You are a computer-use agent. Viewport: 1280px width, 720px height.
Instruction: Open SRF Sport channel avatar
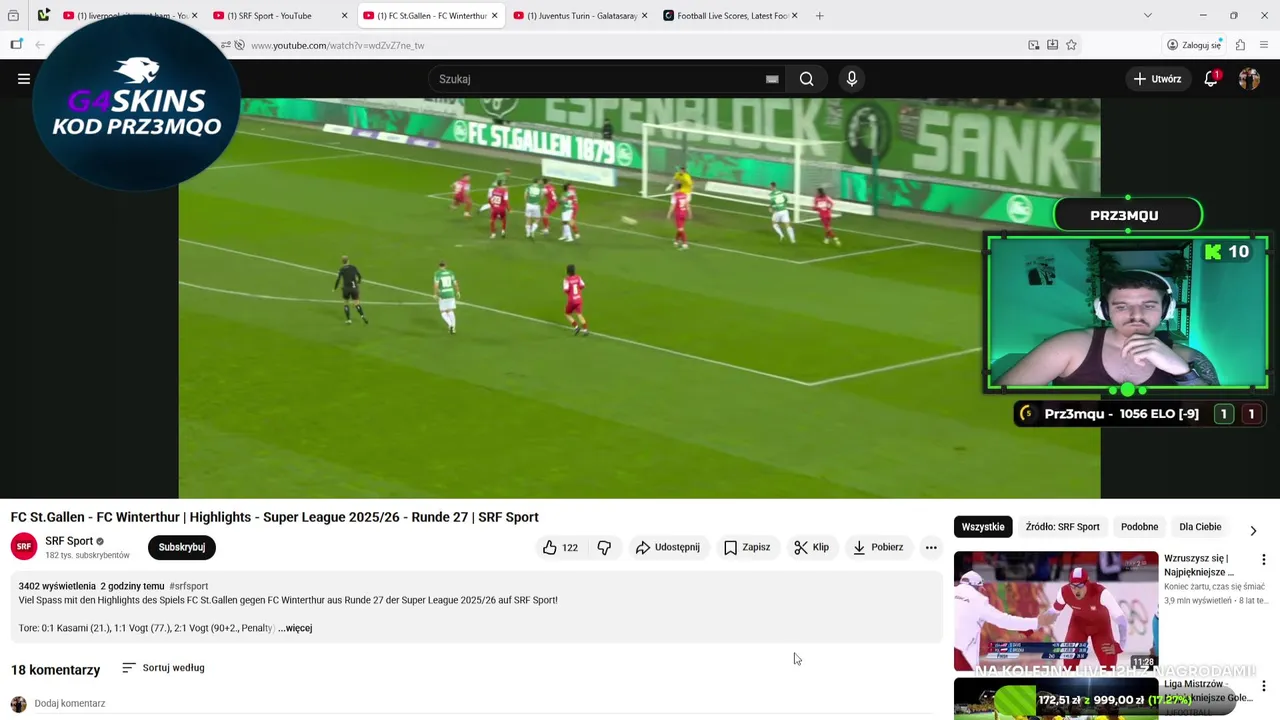pos(24,547)
